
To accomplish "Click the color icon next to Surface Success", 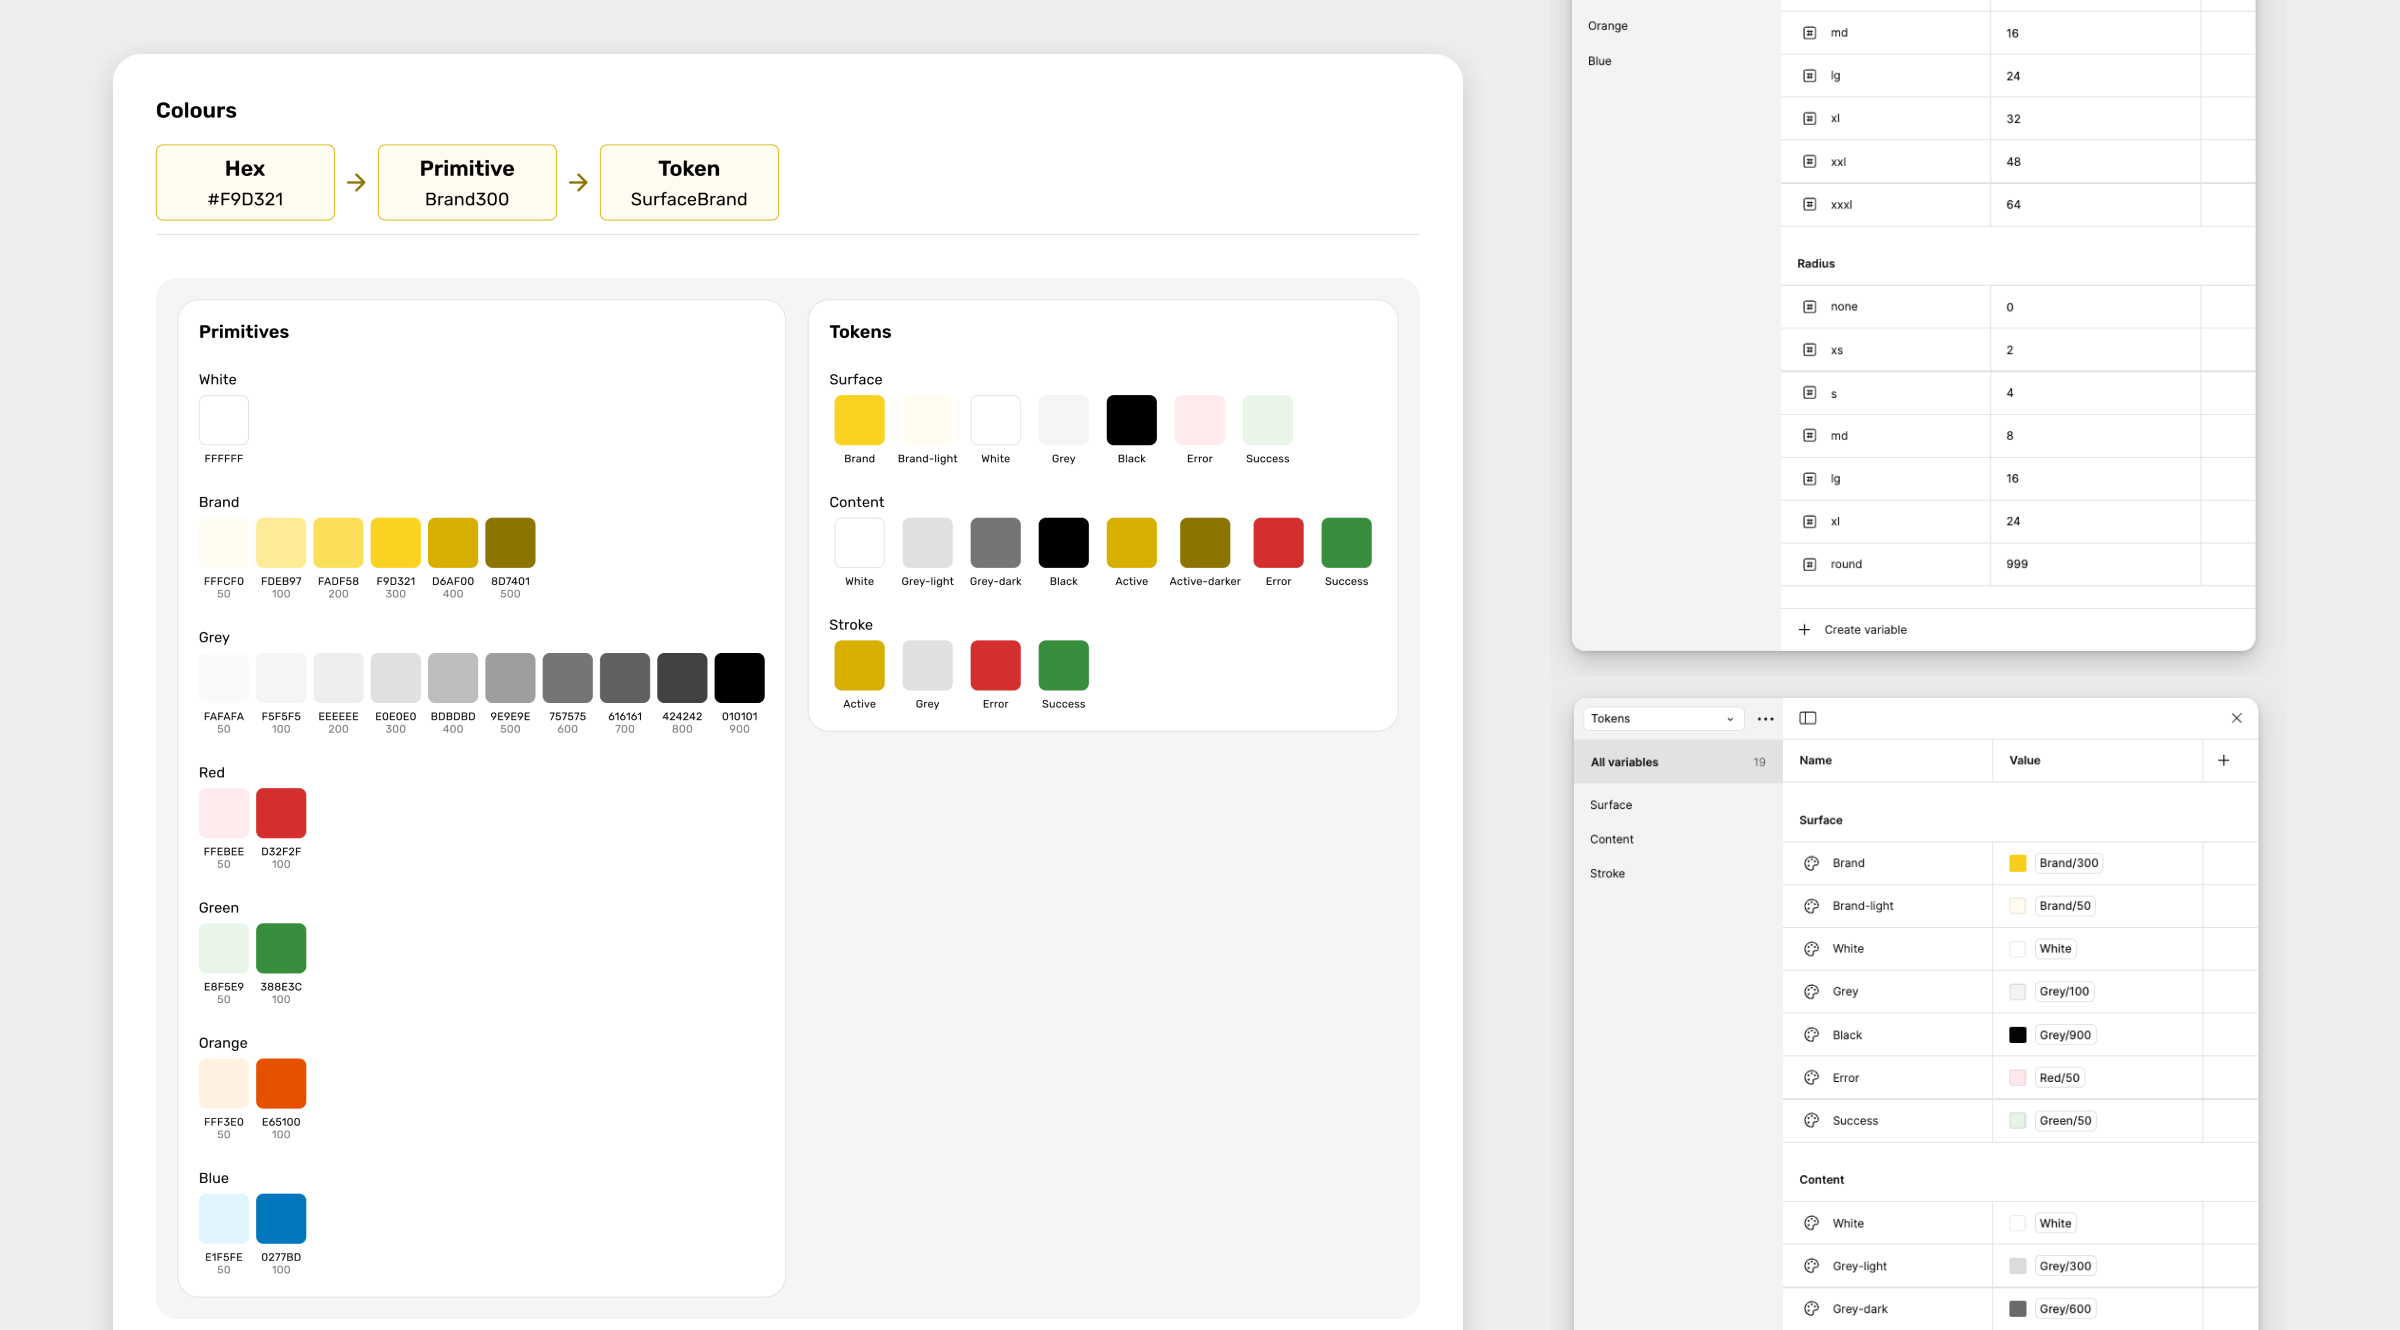I will [x=1811, y=1121].
